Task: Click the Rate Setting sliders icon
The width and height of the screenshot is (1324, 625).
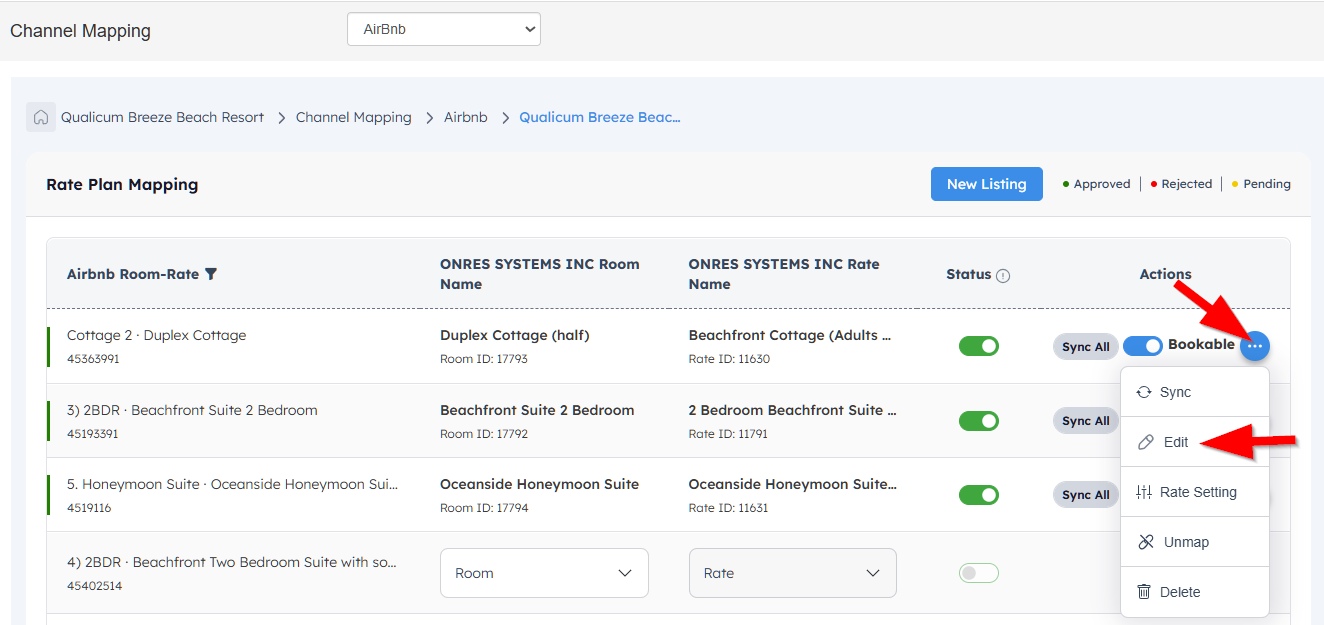Action: [1144, 492]
